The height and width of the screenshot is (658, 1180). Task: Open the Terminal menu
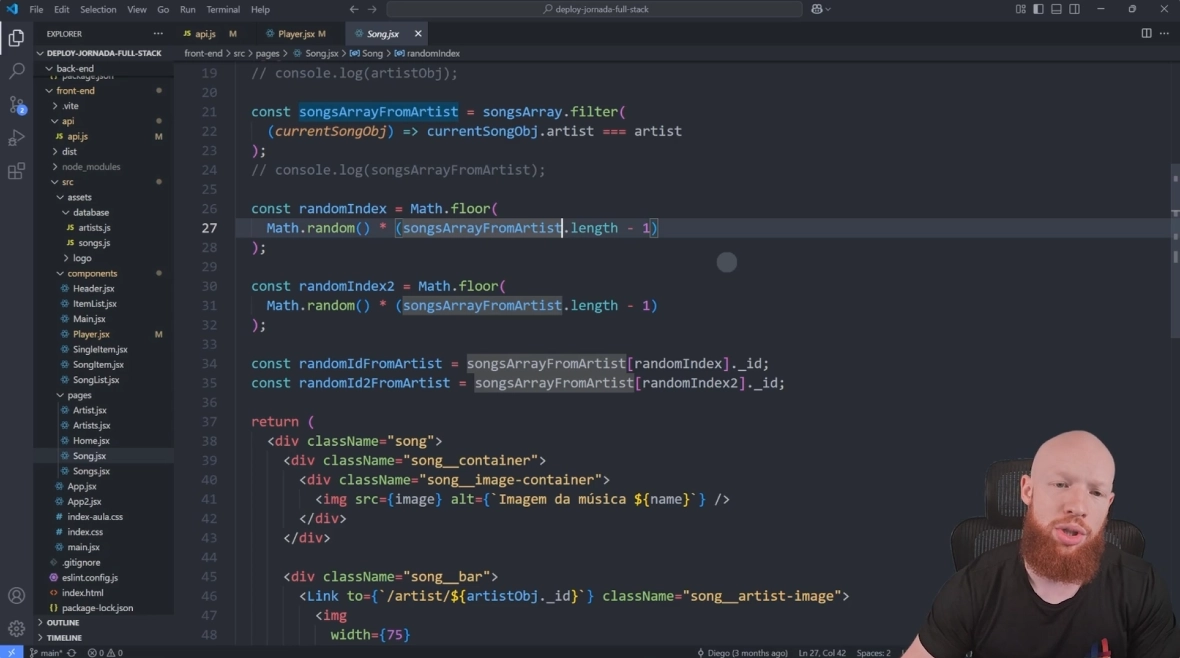(222, 9)
